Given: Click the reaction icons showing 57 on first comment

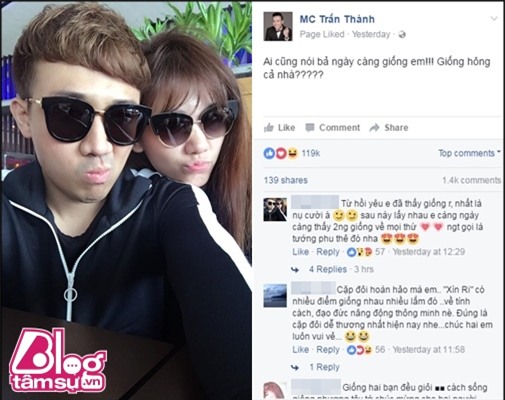Looking at the screenshot, I should [x=366, y=252].
